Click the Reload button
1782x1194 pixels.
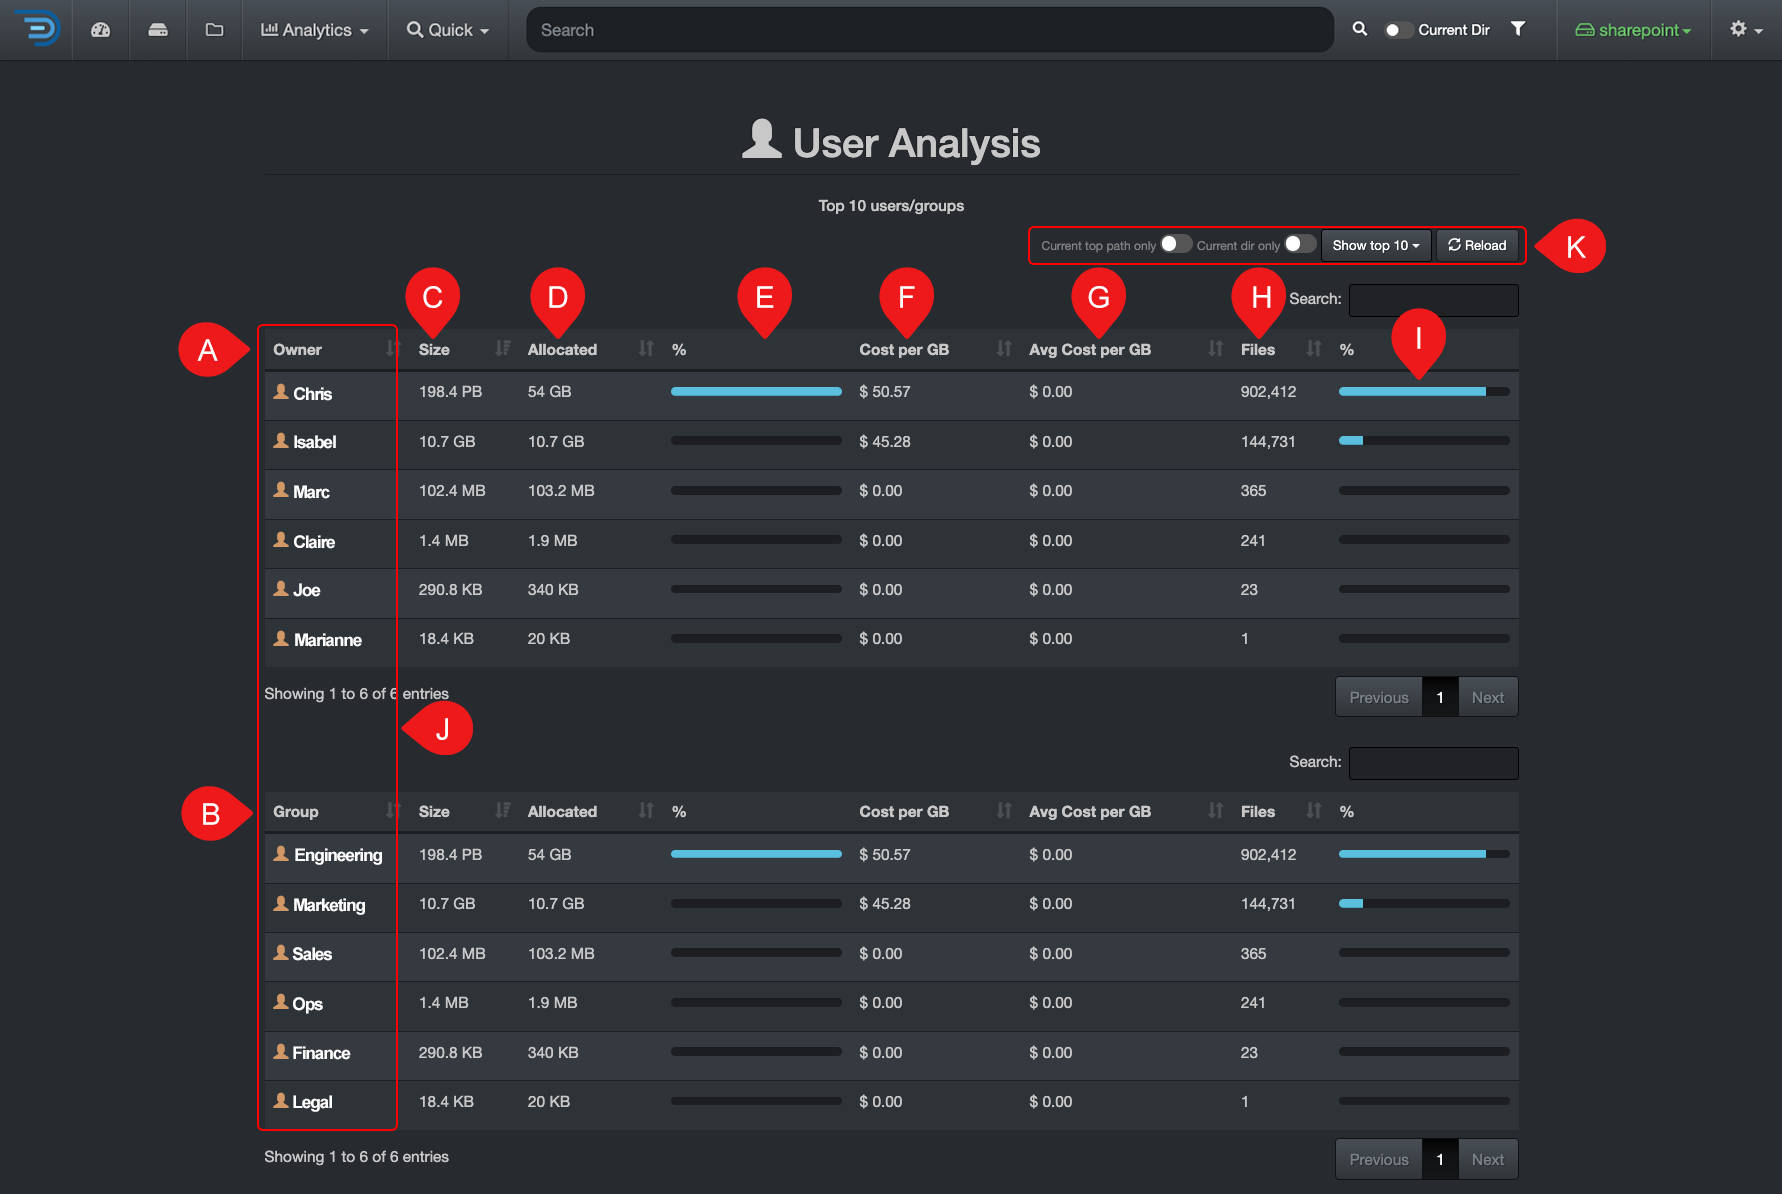pyautogui.click(x=1477, y=245)
